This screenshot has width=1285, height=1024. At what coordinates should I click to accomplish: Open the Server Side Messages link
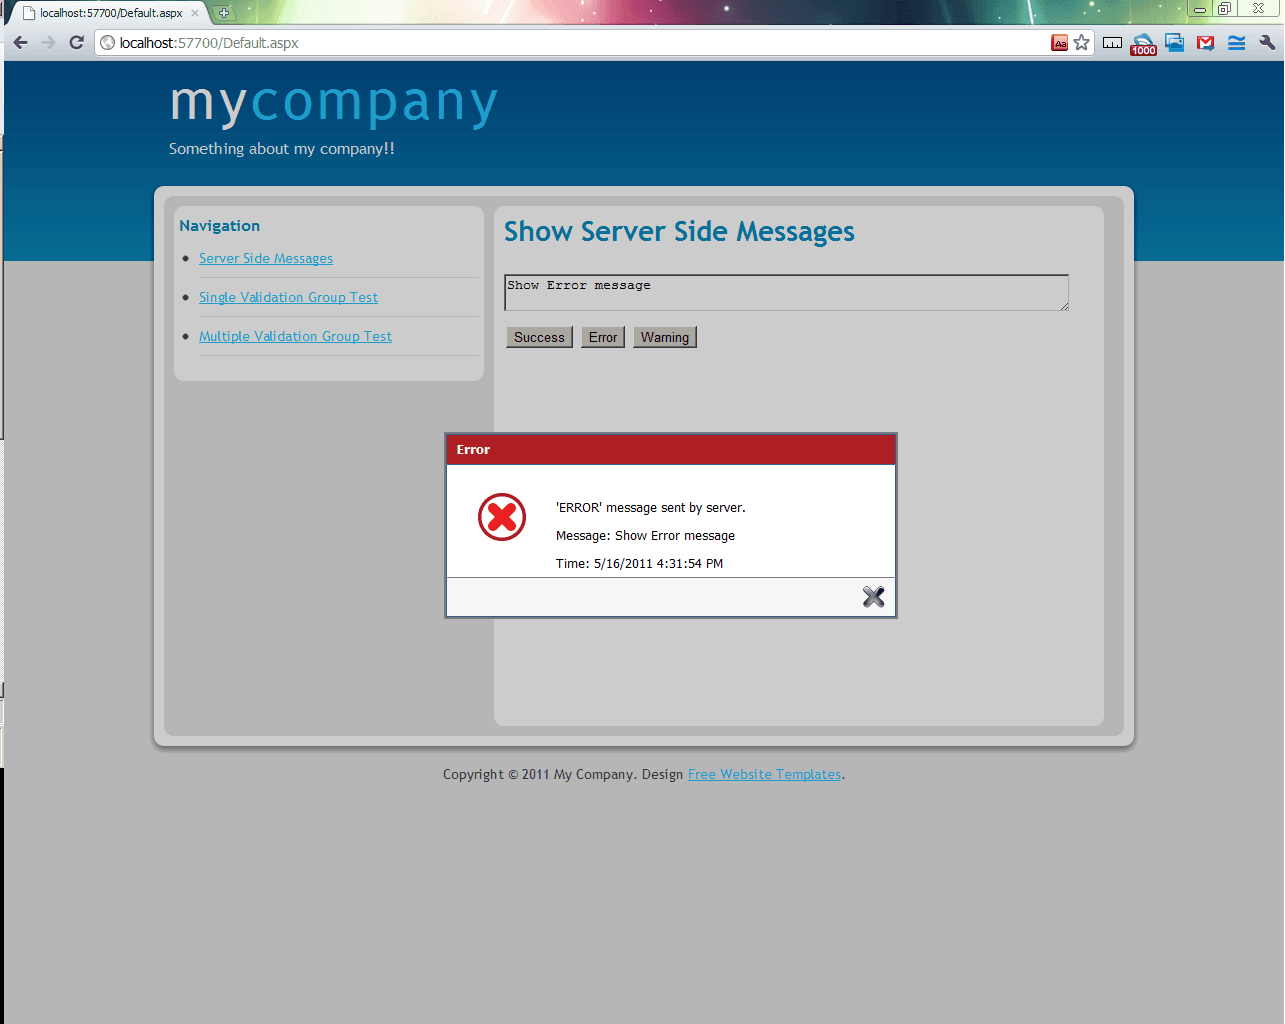tap(266, 258)
